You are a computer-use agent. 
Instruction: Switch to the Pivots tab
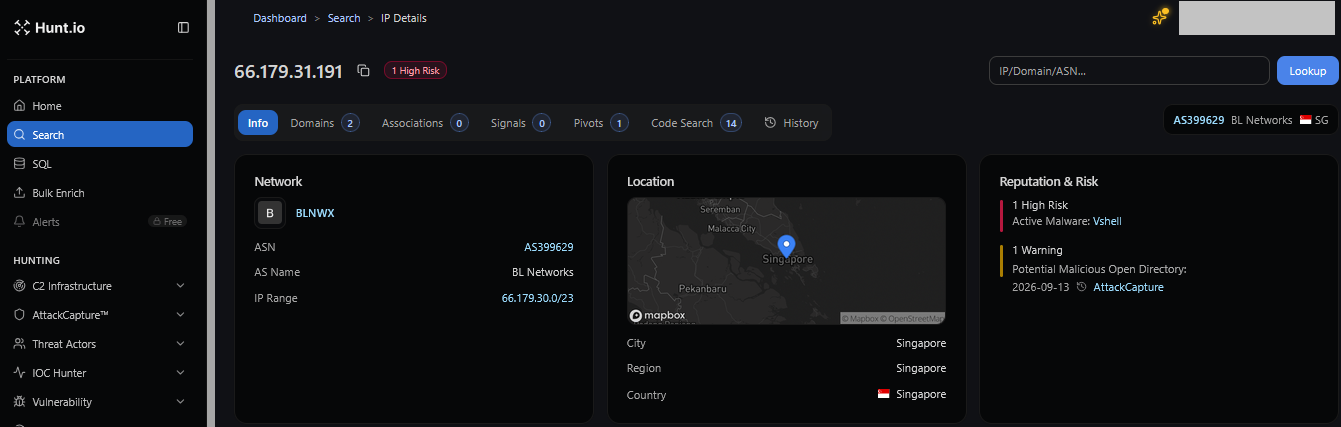600,123
